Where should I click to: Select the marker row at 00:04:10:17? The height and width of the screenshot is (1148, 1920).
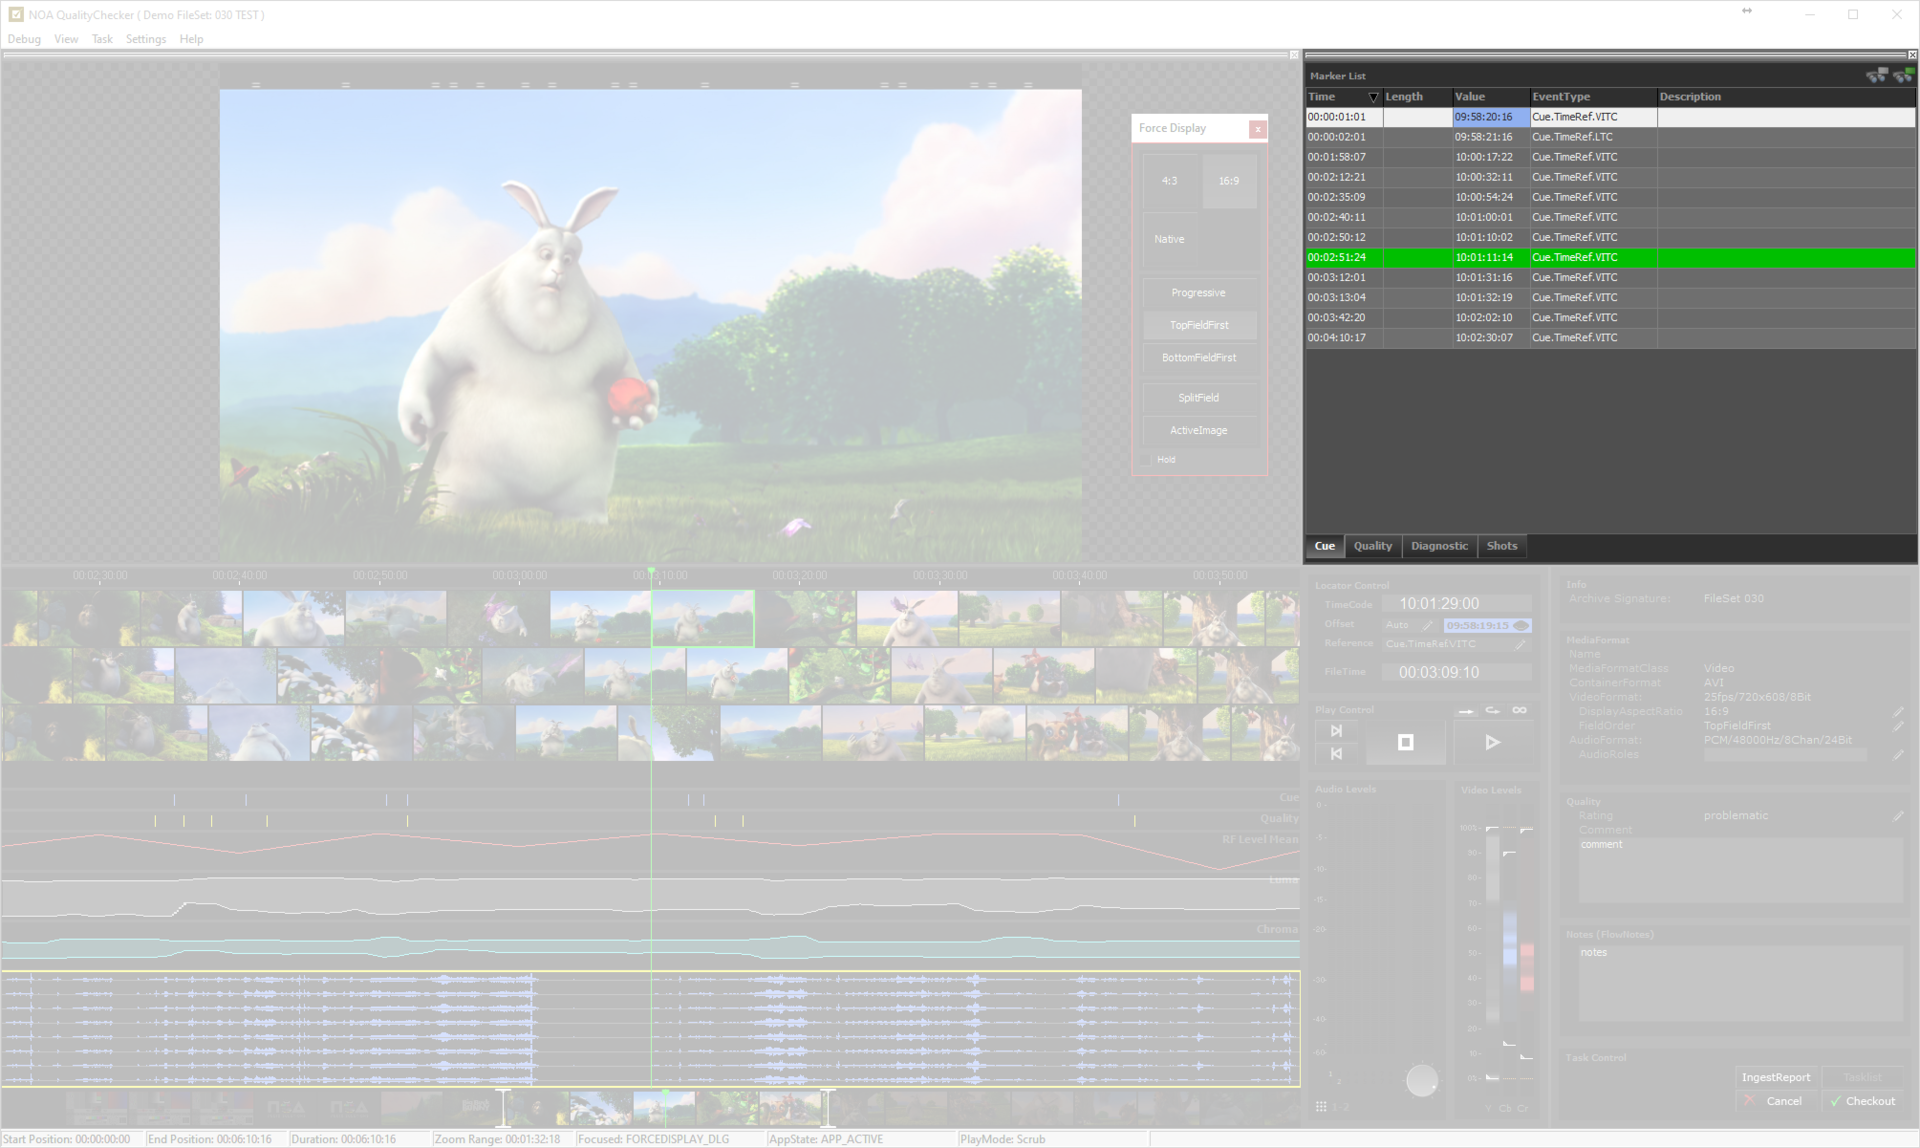click(x=1610, y=338)
